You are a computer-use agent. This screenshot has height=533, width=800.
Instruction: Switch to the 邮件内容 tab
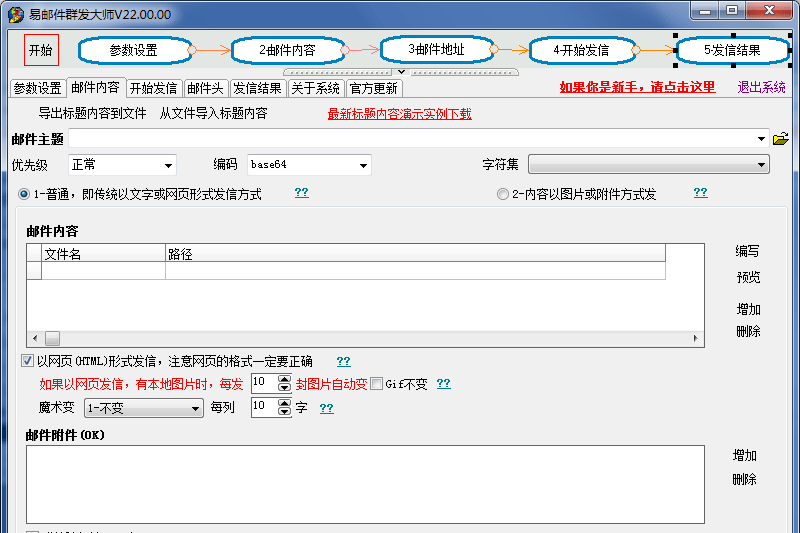click(95, 87)
